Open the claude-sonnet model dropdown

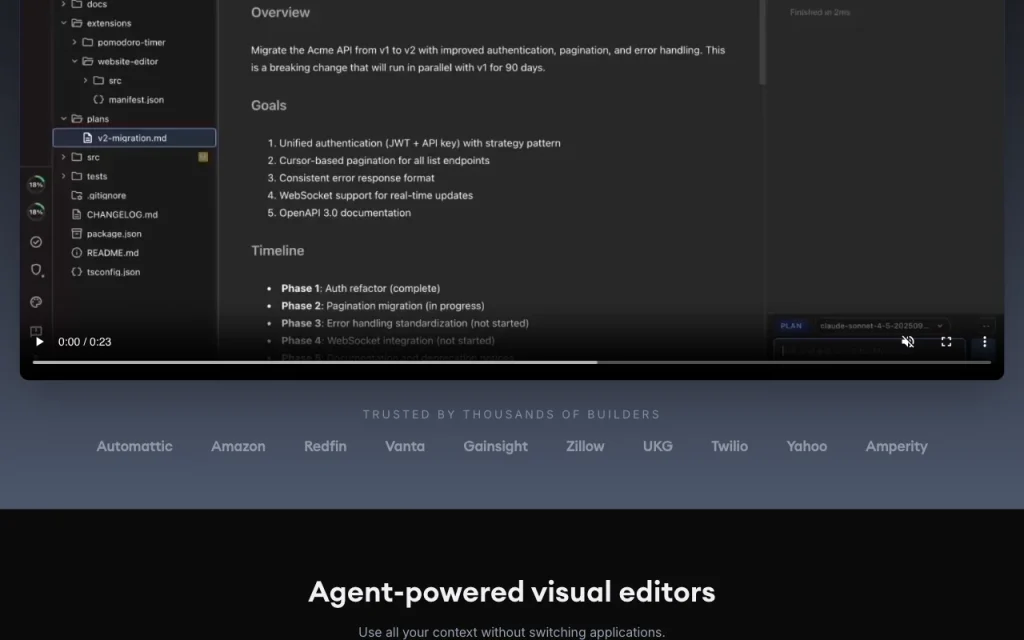tap(882, 326)
